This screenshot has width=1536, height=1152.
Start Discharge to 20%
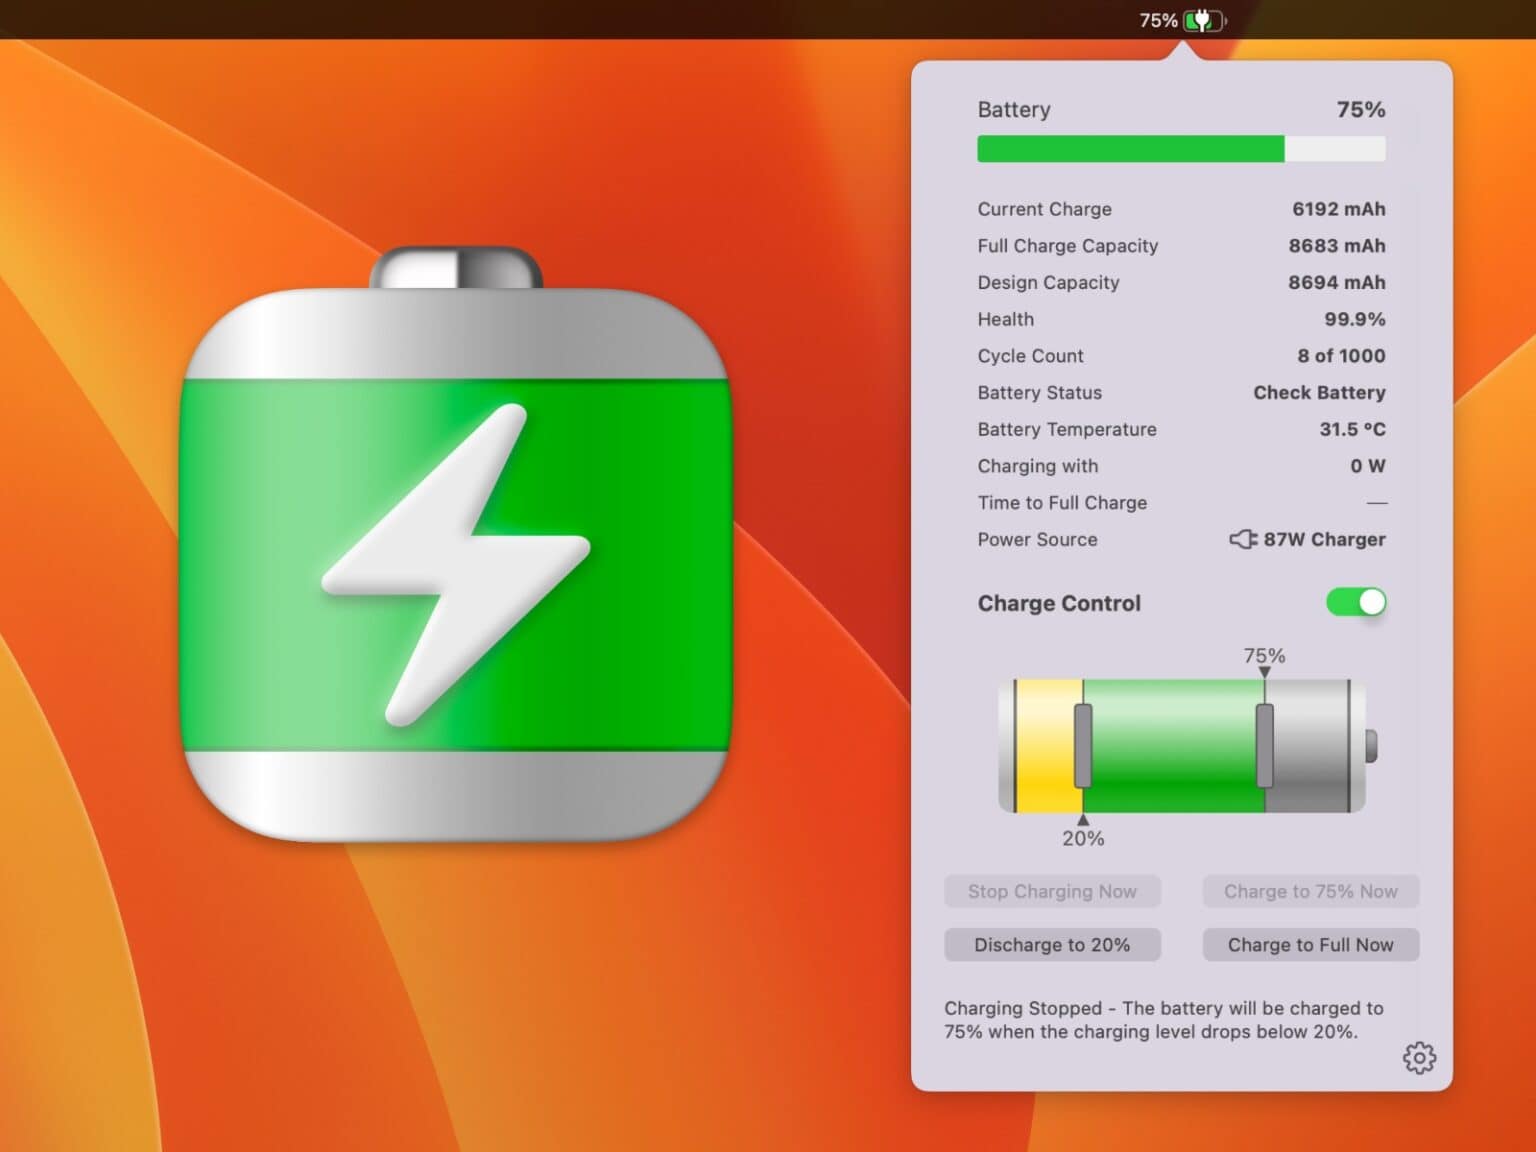(x=1052, y=944)
